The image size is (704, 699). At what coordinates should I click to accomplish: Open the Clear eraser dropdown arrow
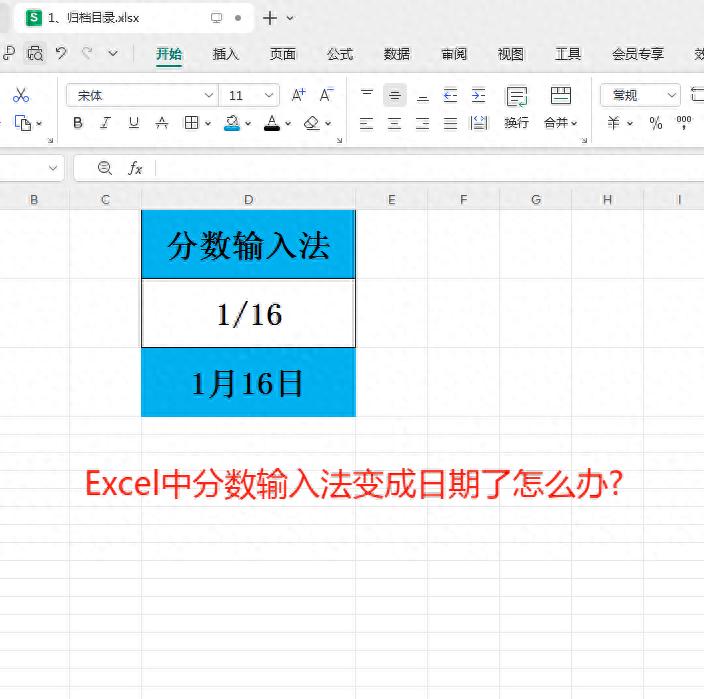point(328,123)
